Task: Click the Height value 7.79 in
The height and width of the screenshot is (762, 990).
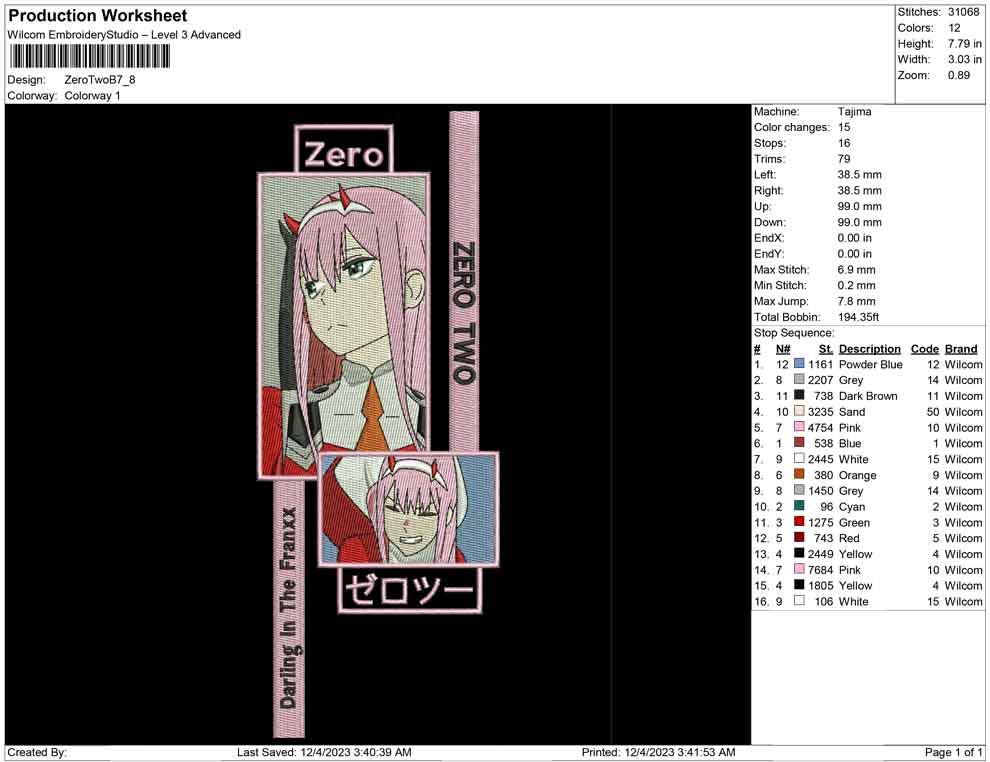Action: (964, 44)
